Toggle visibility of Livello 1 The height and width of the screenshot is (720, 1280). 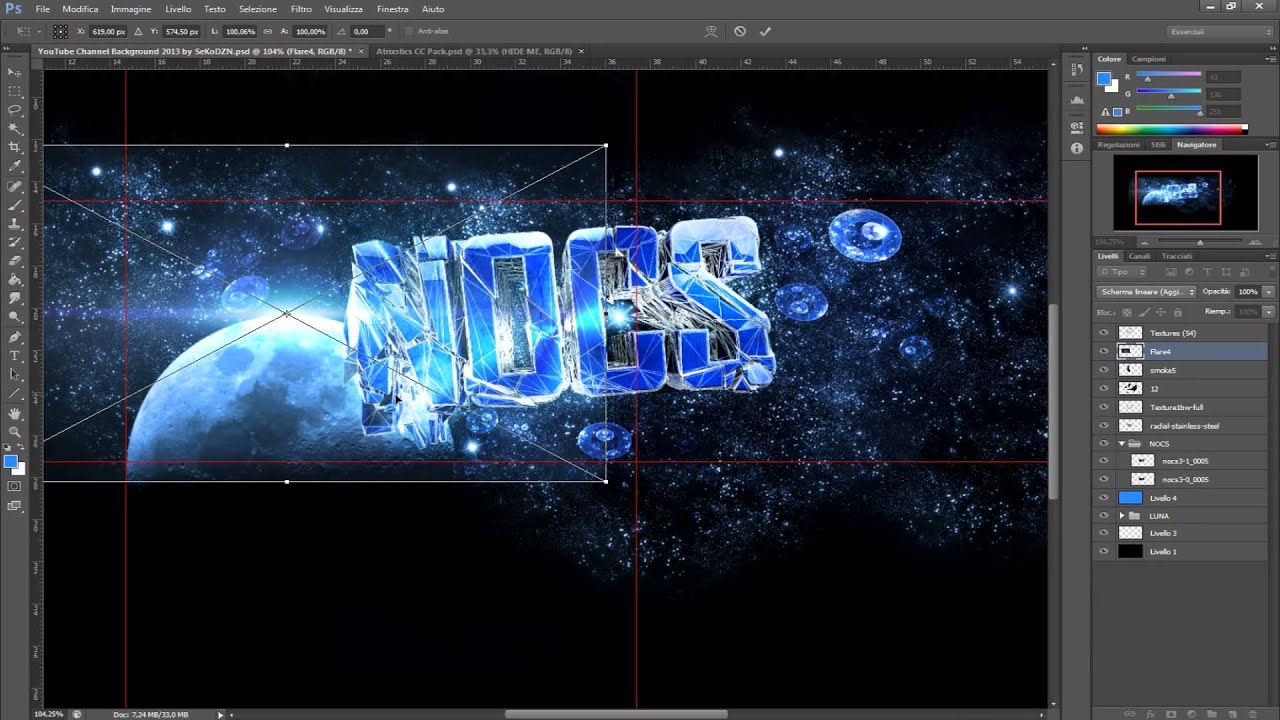tap(1104, 551)
